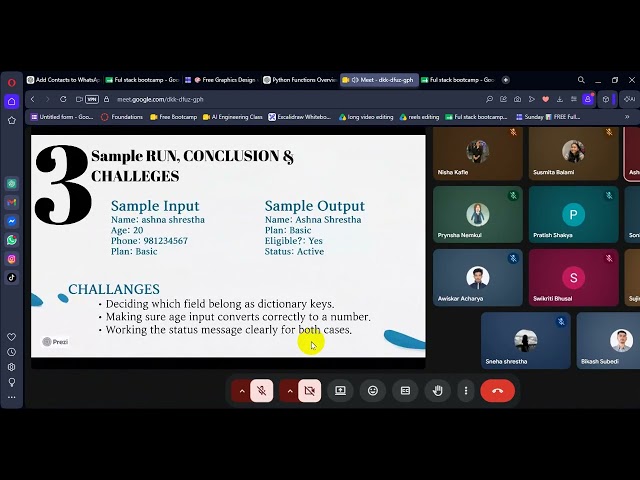Open Messenger in the Opera sidebar
The height and width of the screenshot is (480, 640).
click(x=11, y=221)
